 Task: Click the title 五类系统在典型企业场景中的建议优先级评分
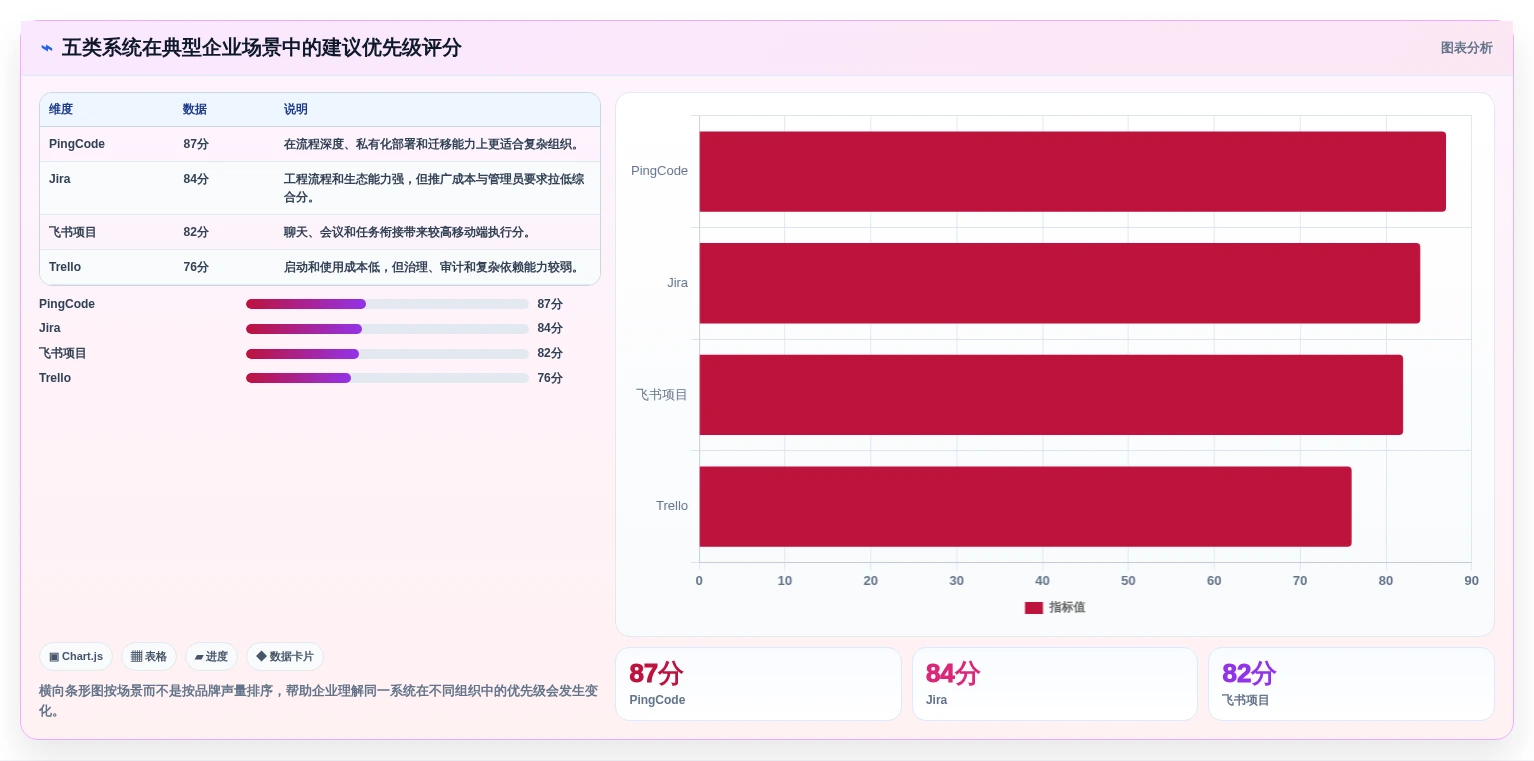point(261,48)
